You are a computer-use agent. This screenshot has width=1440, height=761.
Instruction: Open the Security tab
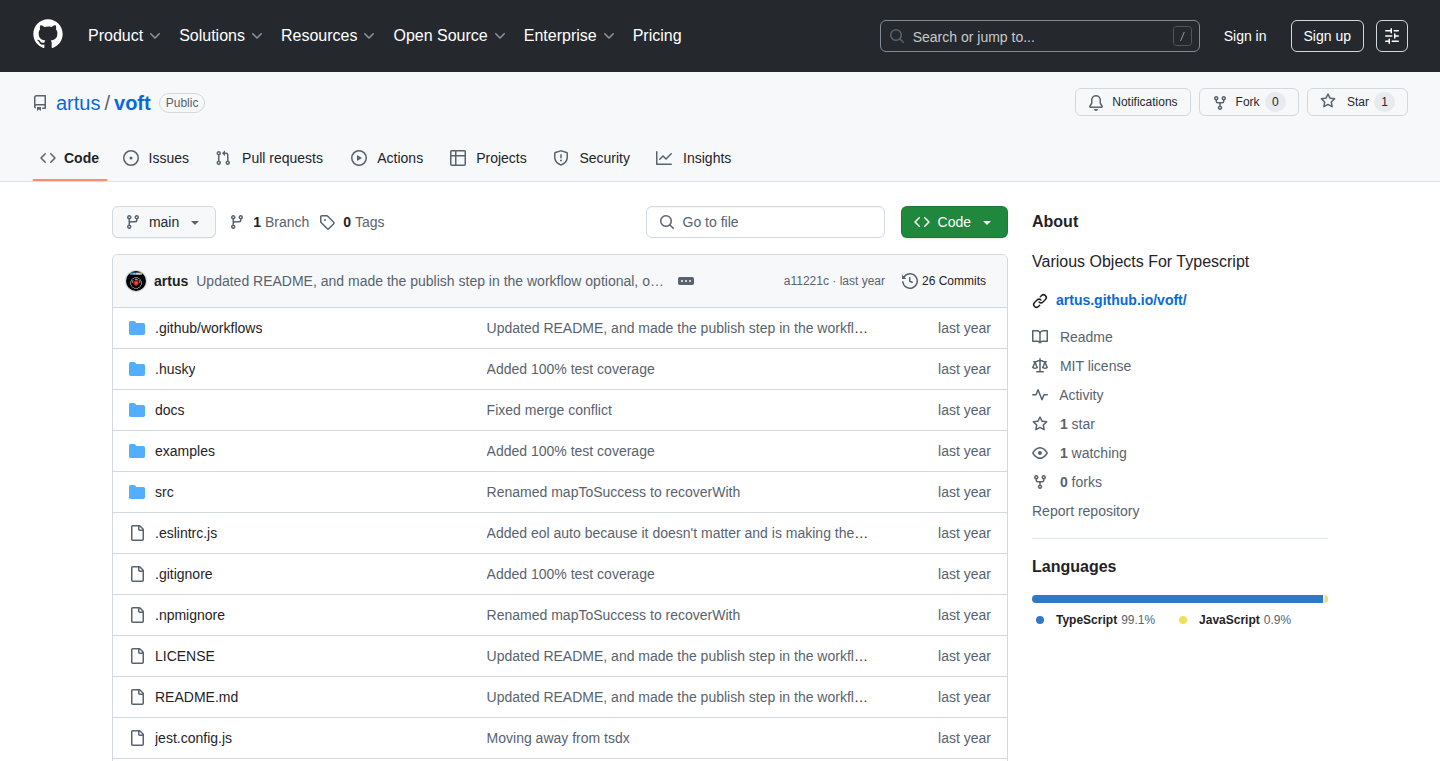592,158
